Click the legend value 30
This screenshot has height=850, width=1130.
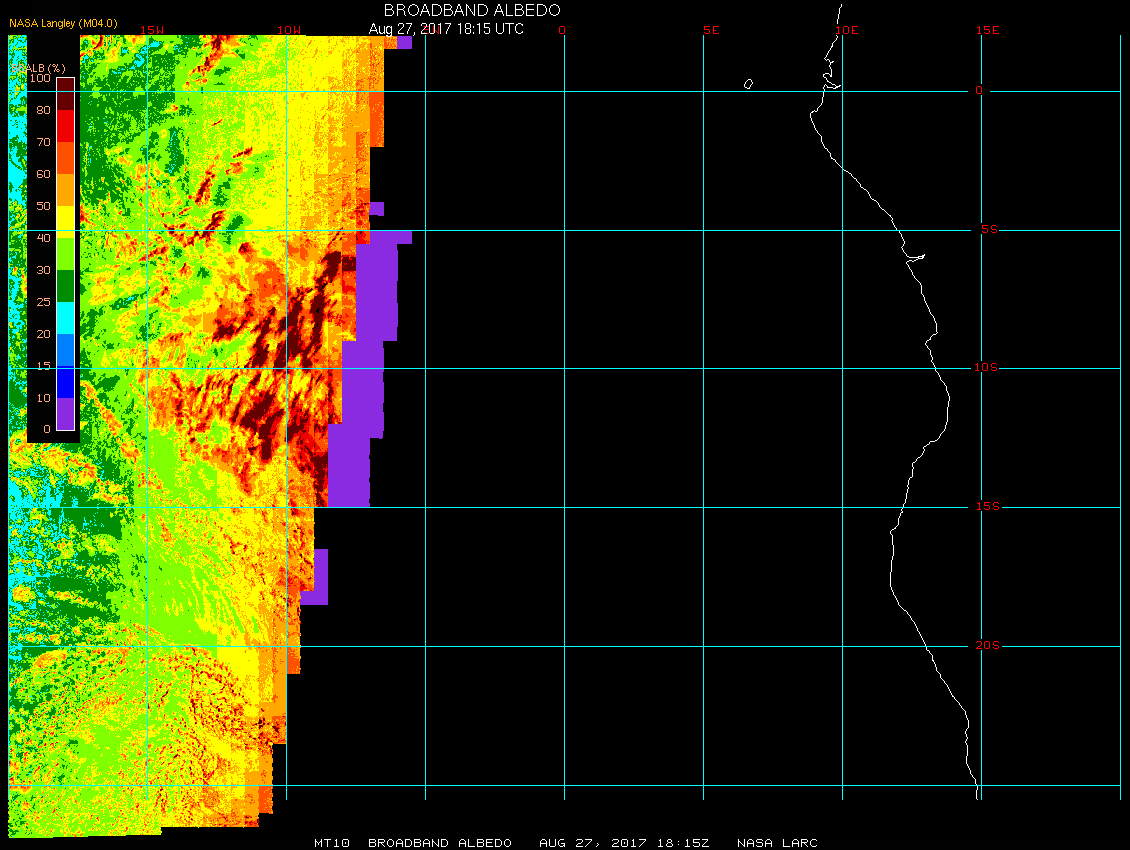43,270
